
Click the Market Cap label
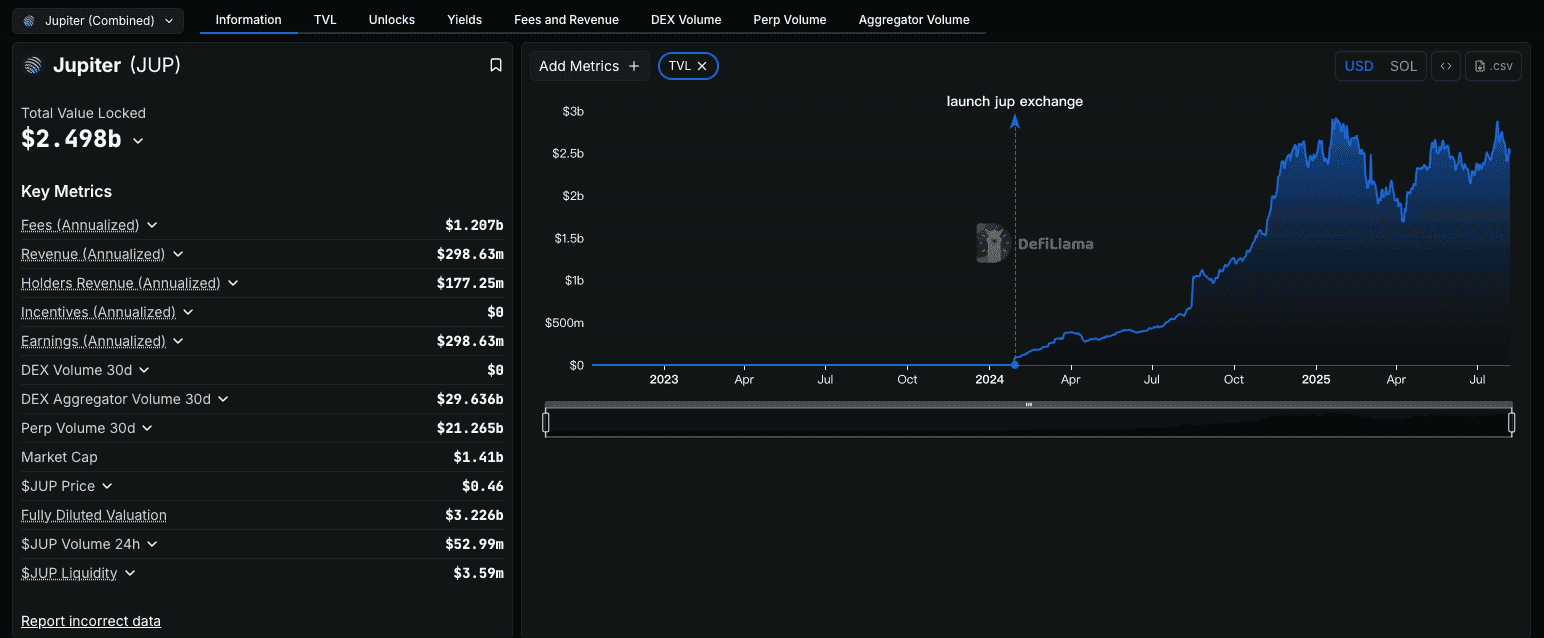(59, 457)
